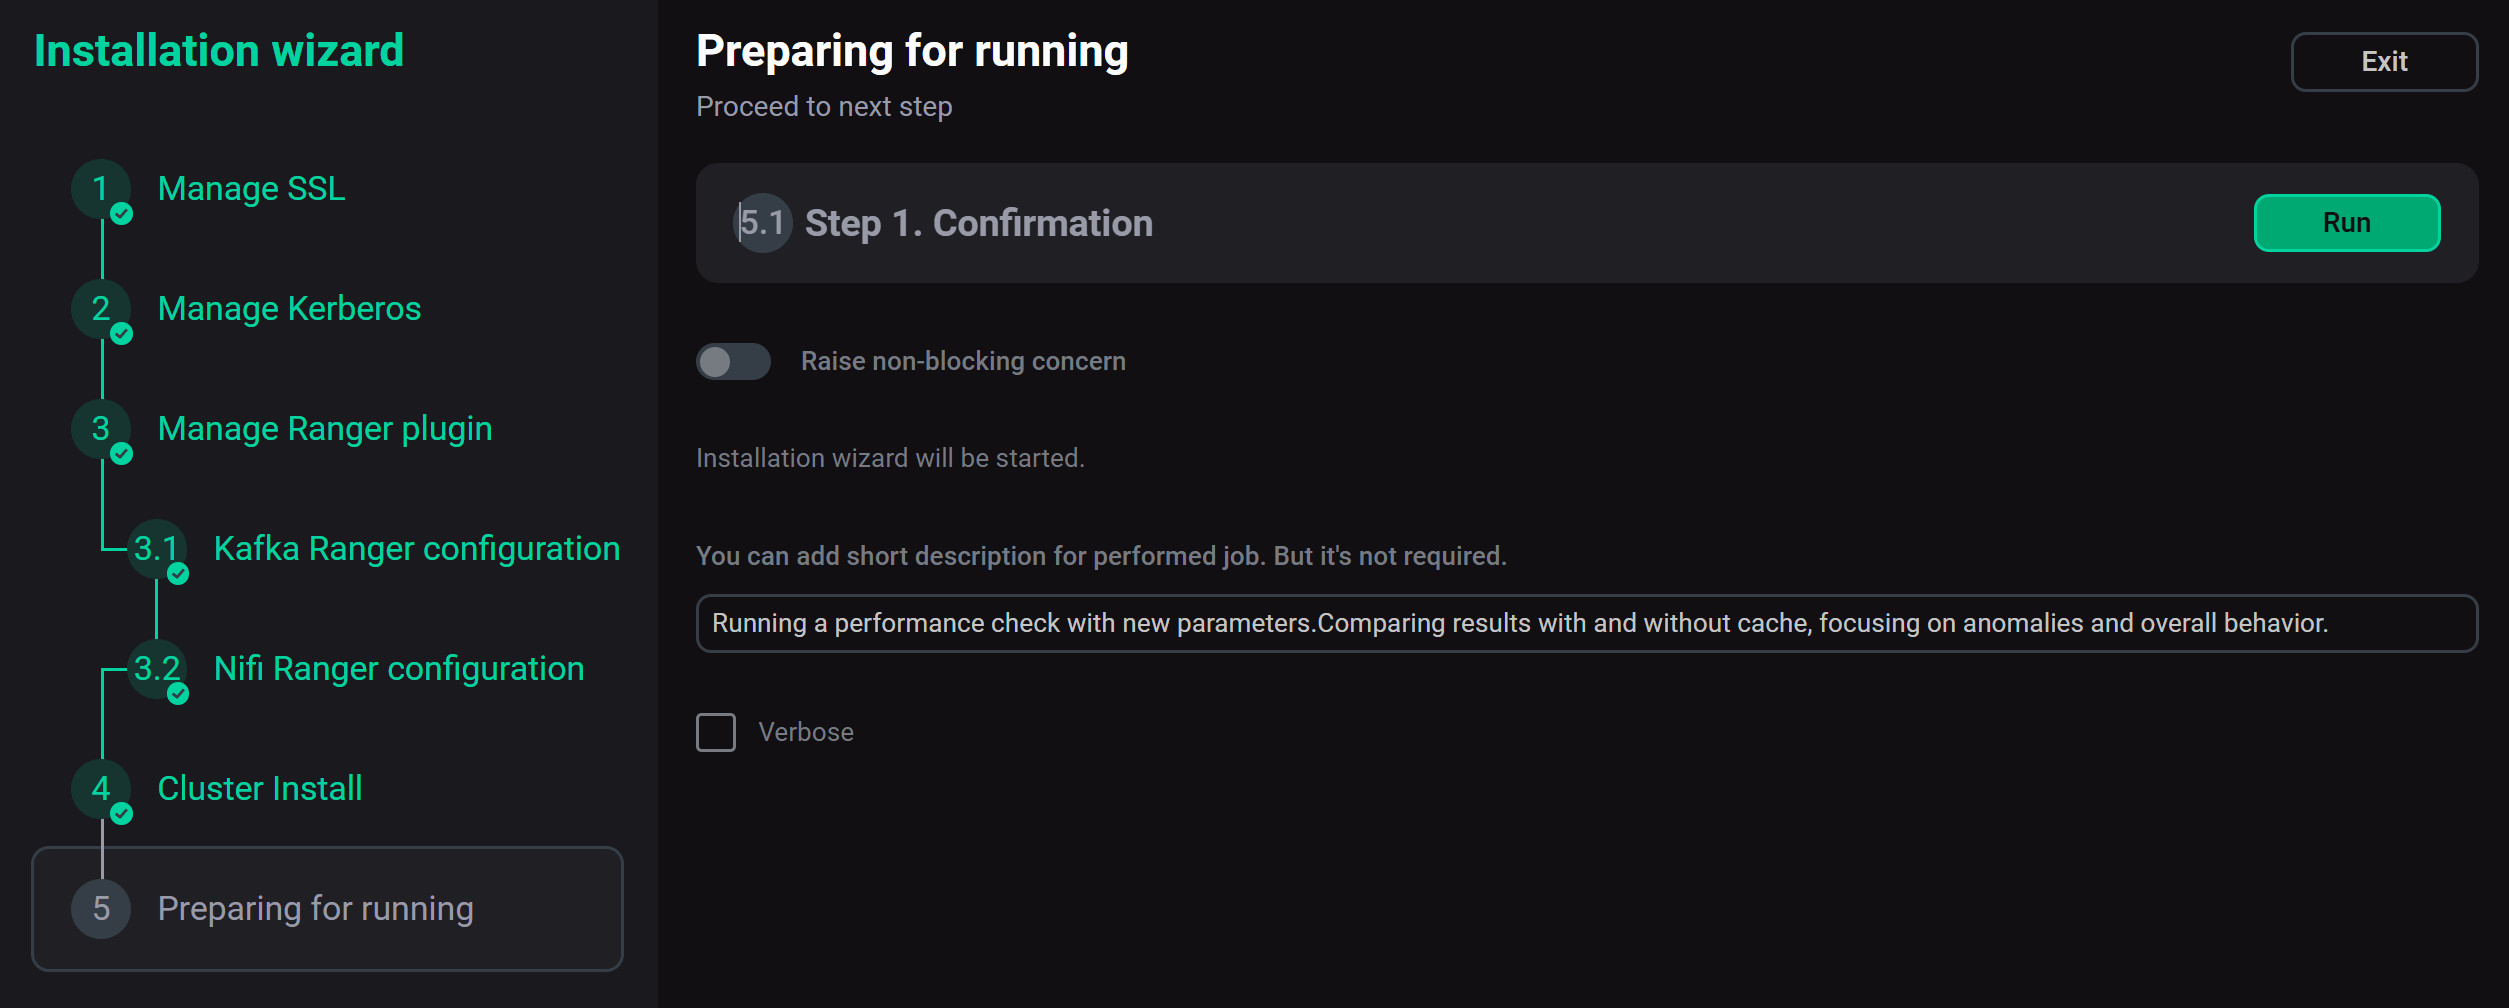
Task: Click the step 5 number badge
Action: (101, 909)
